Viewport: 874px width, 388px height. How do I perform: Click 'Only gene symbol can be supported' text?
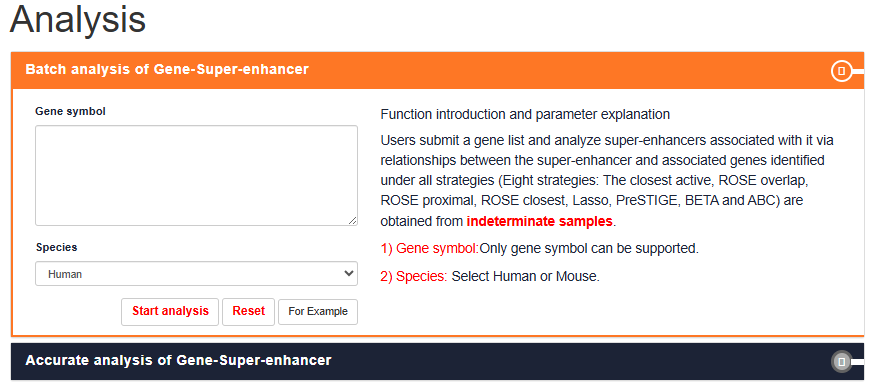[x=589, y=249]
